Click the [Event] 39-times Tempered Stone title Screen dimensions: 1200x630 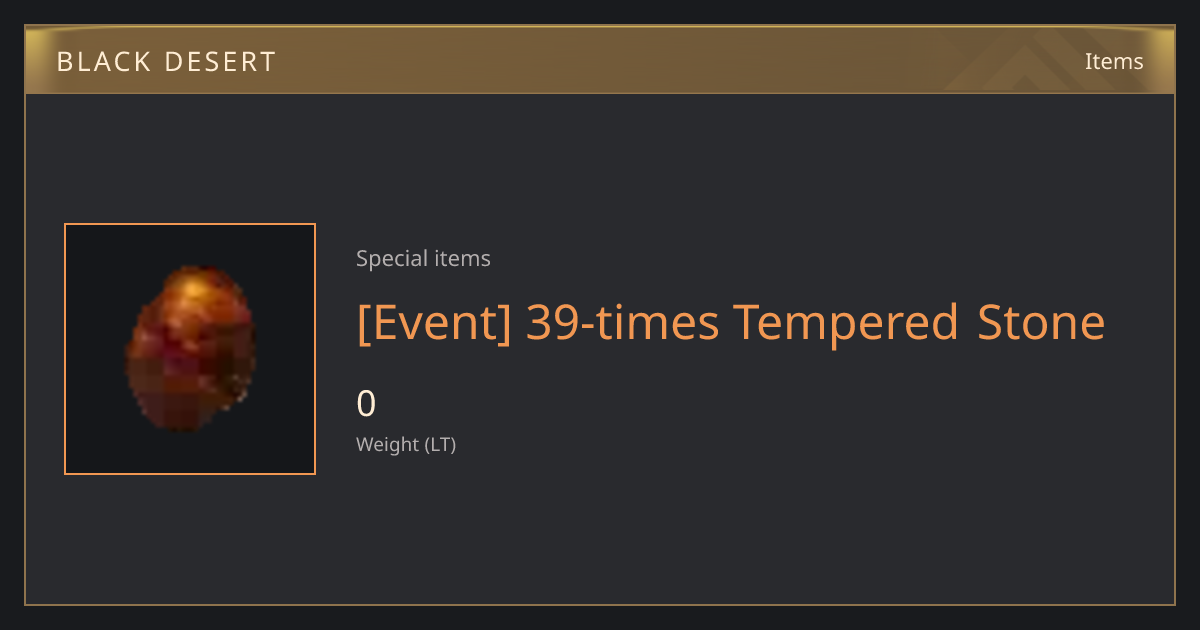click(x=731, y=323)
